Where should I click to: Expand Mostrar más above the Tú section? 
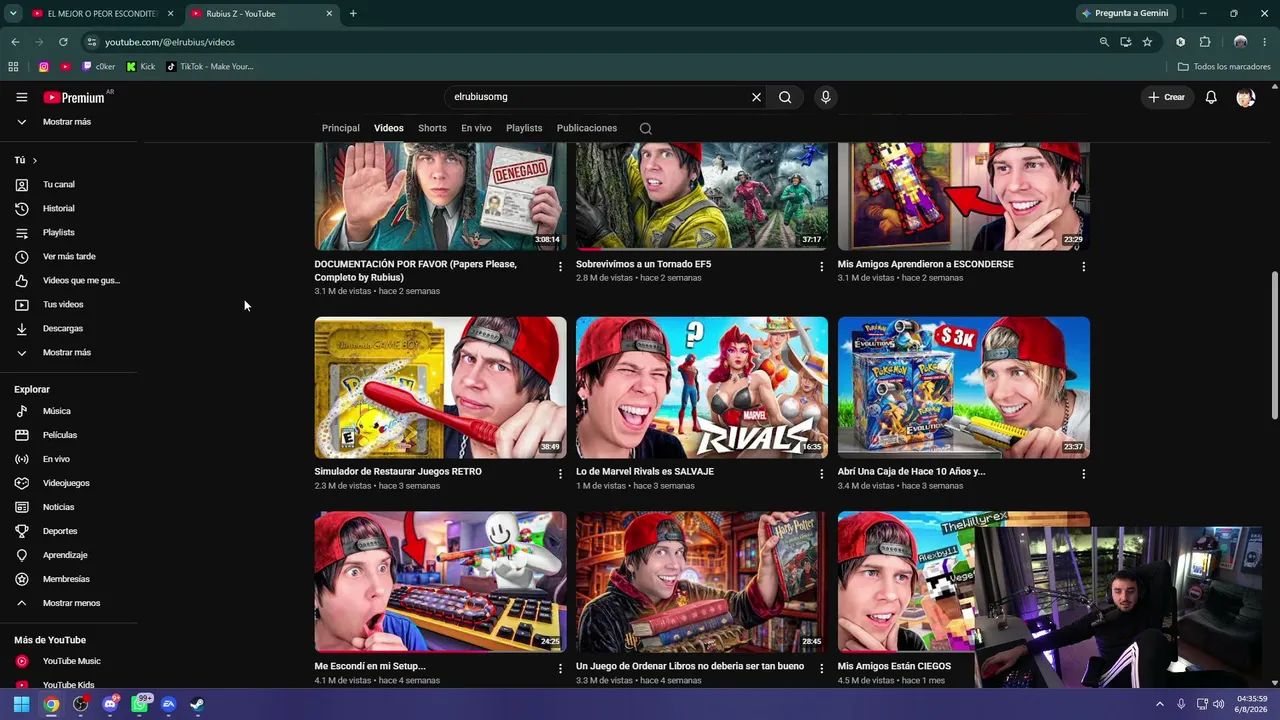coord(68,122)
